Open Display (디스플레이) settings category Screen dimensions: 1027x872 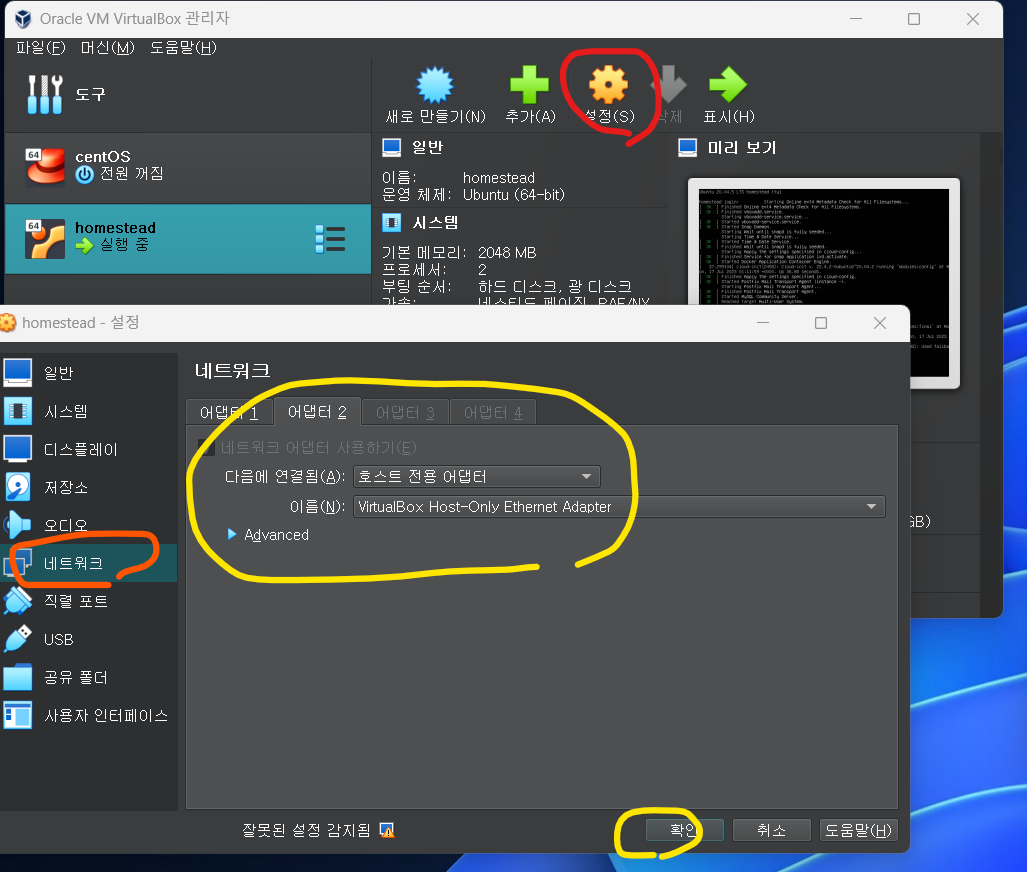coord(88,449)
